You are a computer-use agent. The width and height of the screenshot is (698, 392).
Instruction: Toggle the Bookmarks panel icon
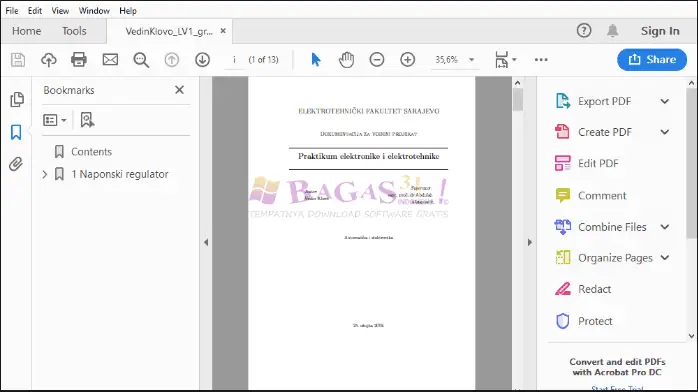(16, 132)
